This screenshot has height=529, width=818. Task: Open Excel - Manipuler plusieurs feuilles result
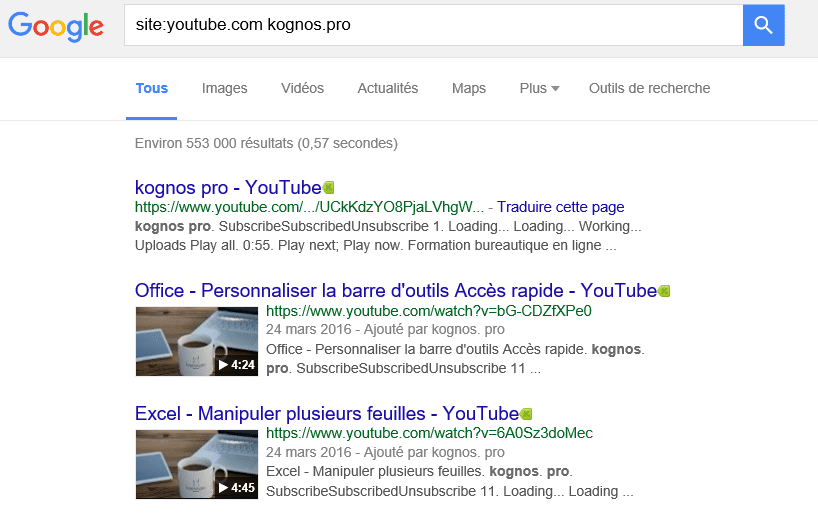(327, 414)
